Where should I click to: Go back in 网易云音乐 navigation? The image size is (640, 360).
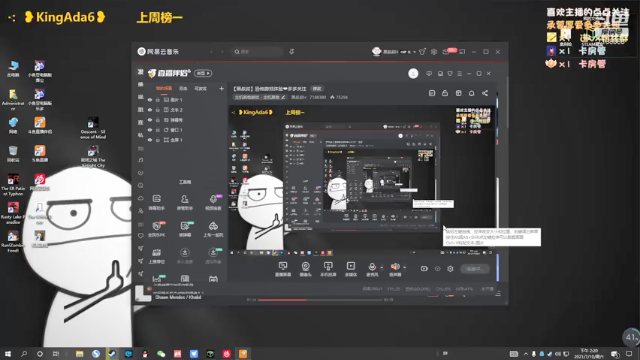tap(211, 52)
